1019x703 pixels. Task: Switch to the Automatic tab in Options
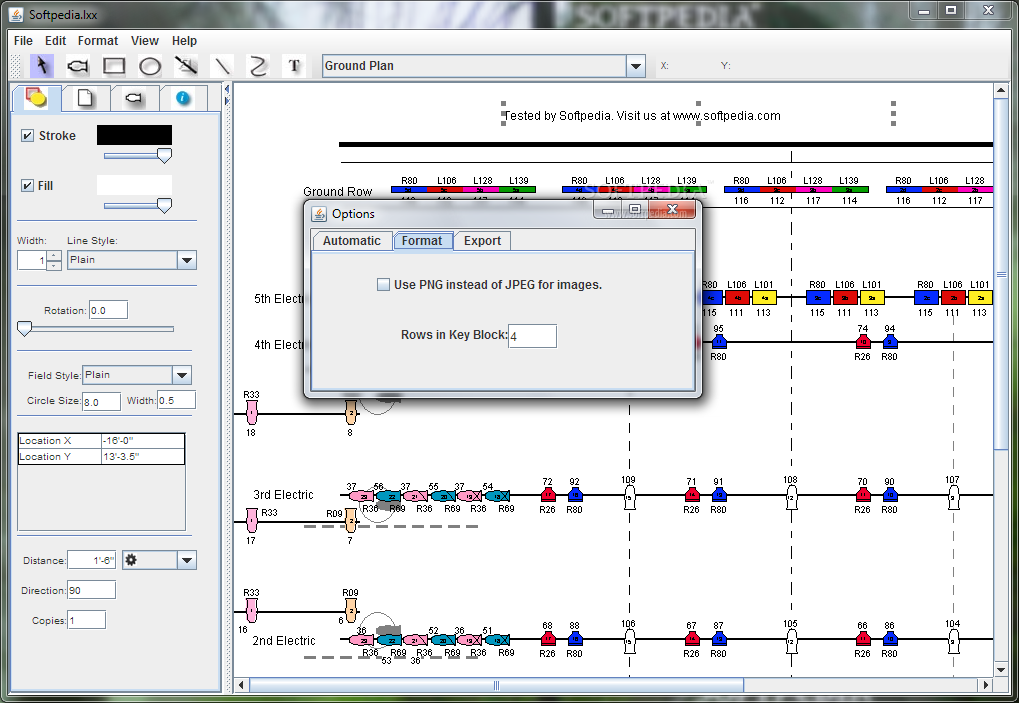tap(352, 240)
